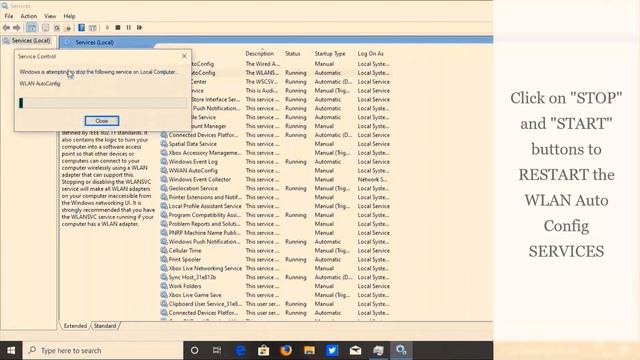
Task: Click the Service Control progress bar
Action: pos(102,102)
